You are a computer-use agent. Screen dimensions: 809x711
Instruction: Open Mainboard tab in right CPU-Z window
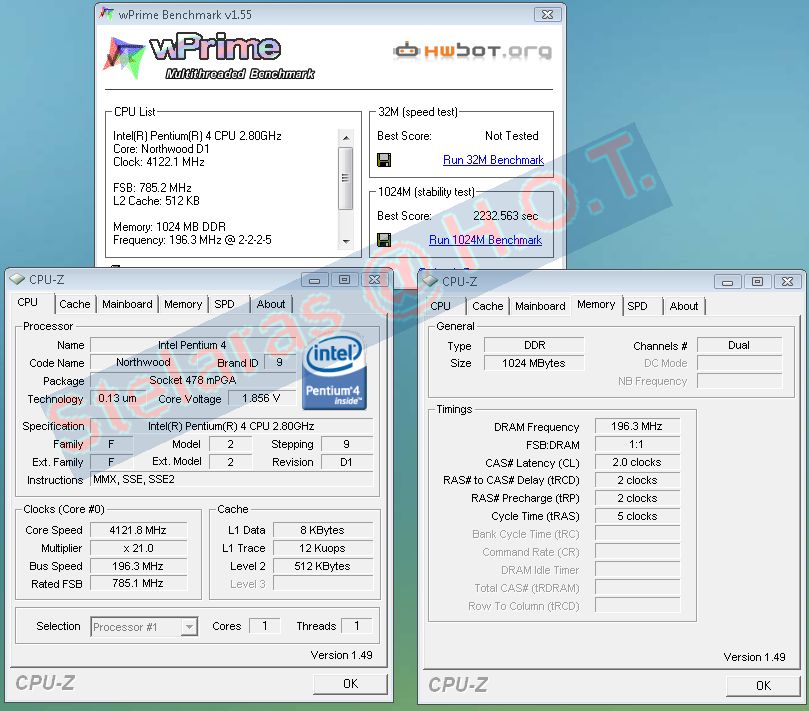[540, 306]
